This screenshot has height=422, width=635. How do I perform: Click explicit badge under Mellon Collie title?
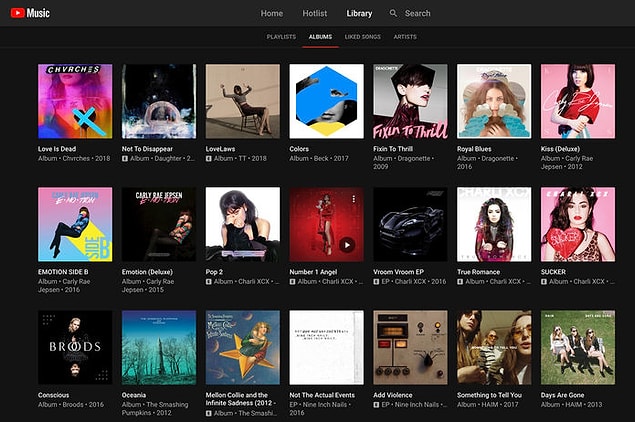[x=209, y=413]
